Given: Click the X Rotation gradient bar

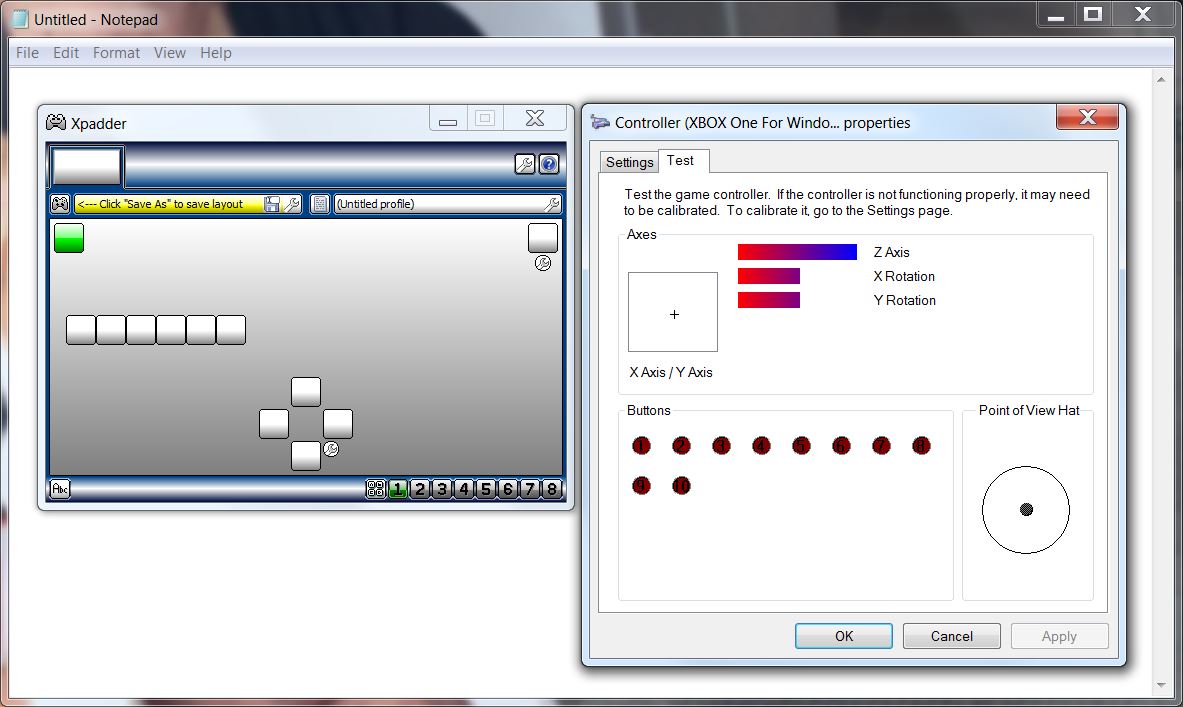Looking at the screenshot, I should pyautogui.click(x=769, y=276).
